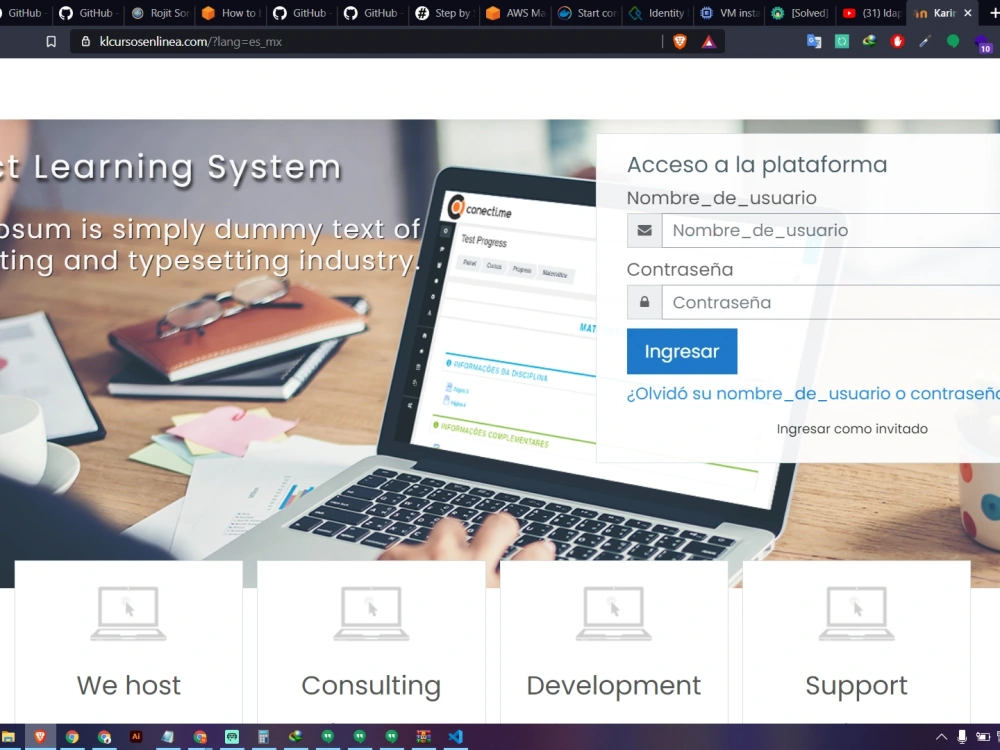Switch to the AWS Ma tab
This screenshot has height=750, width=1000.
pos(517,13)
